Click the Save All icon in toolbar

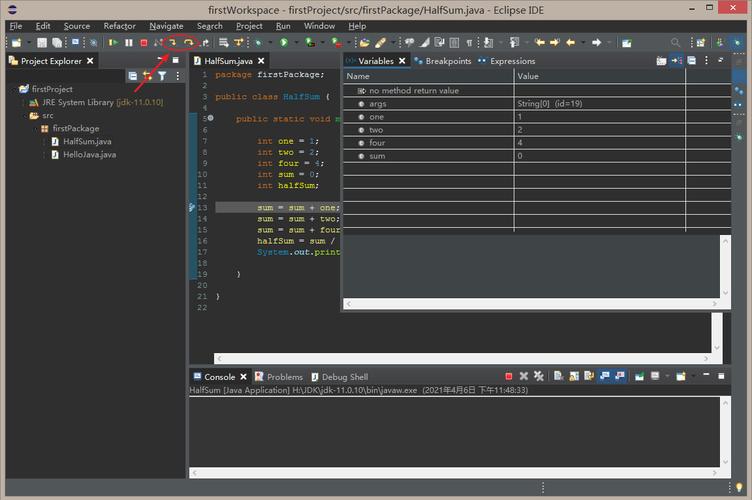pyautogui.click(x=57, y=43)
